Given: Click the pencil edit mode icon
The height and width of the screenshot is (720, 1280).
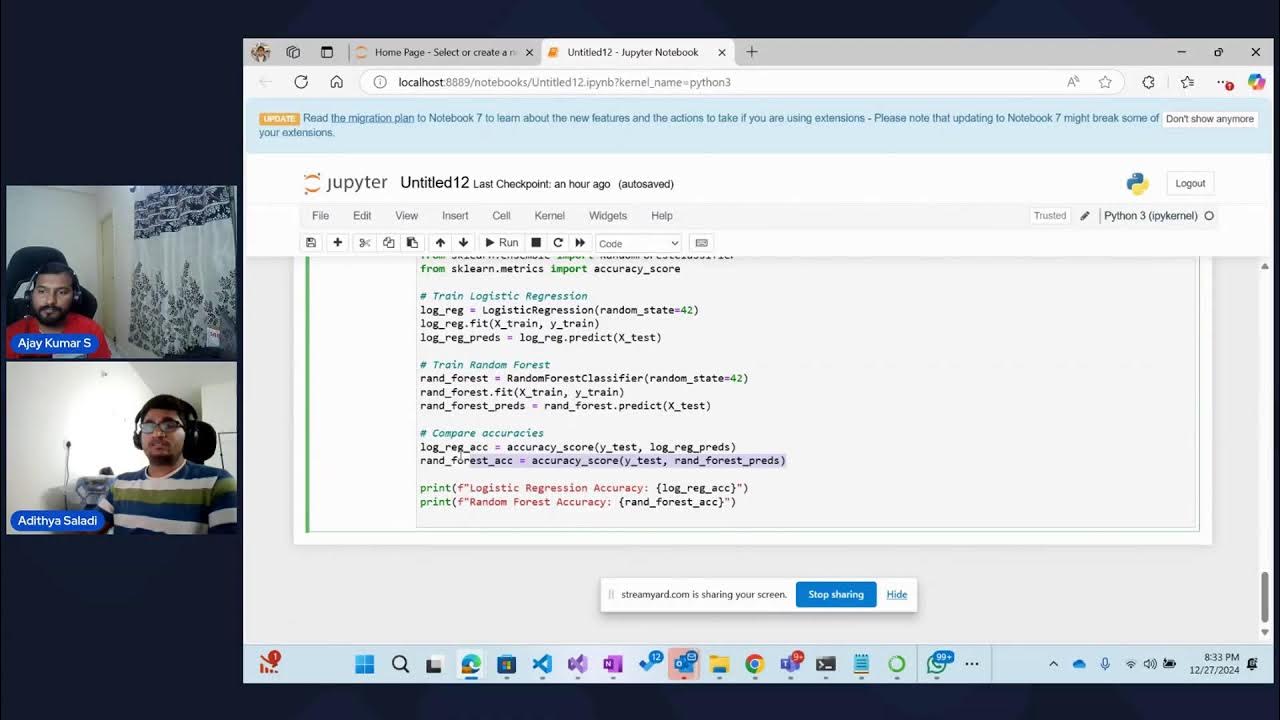Looking at the screenshot, I should tap(1085, 216).
